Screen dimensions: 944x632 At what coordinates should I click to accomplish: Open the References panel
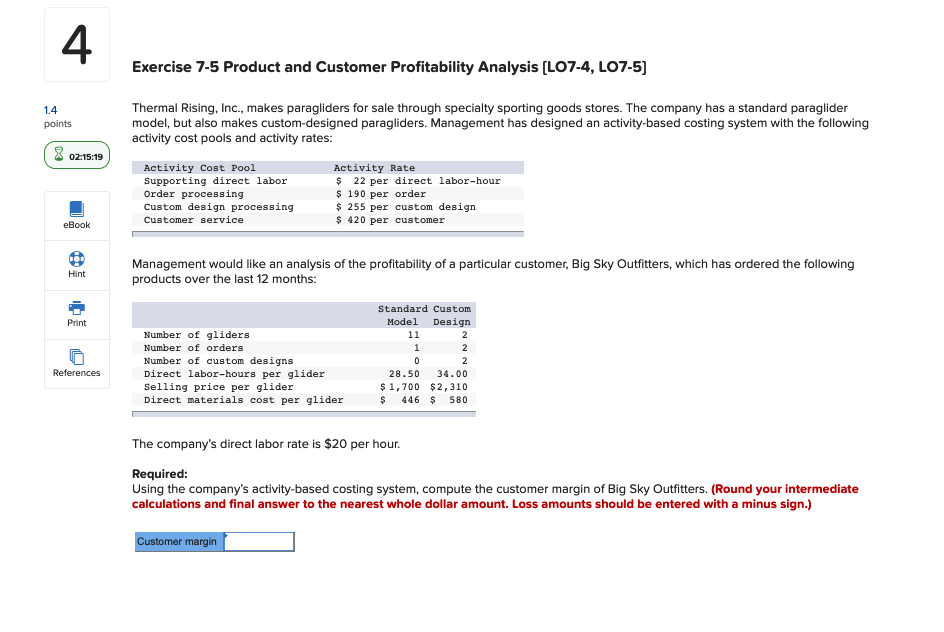[x=76, y=364]
